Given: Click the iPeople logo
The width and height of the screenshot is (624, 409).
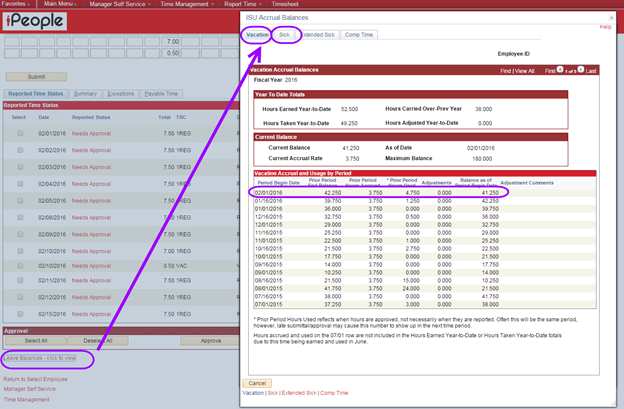Looking at the screenshot, I should (x=35, y=21).
